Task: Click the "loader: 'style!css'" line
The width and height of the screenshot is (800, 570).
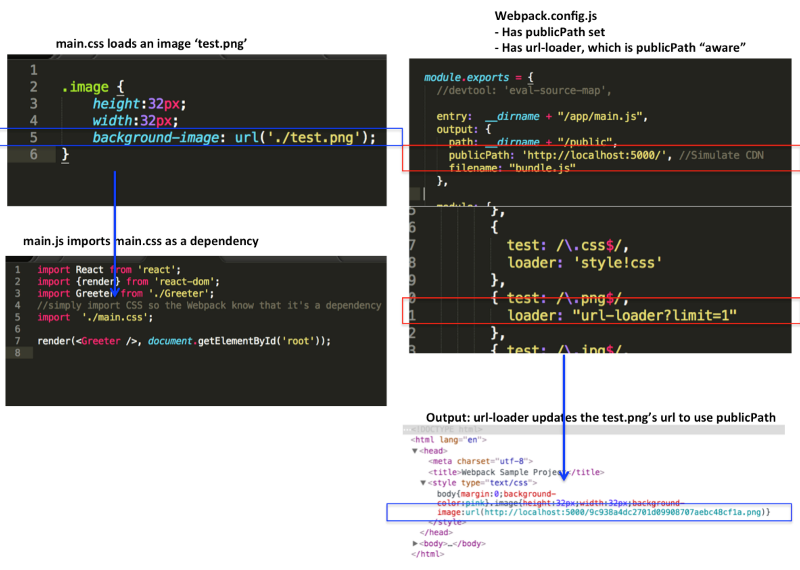Action: pyautogui.click(x=585, y=263)
